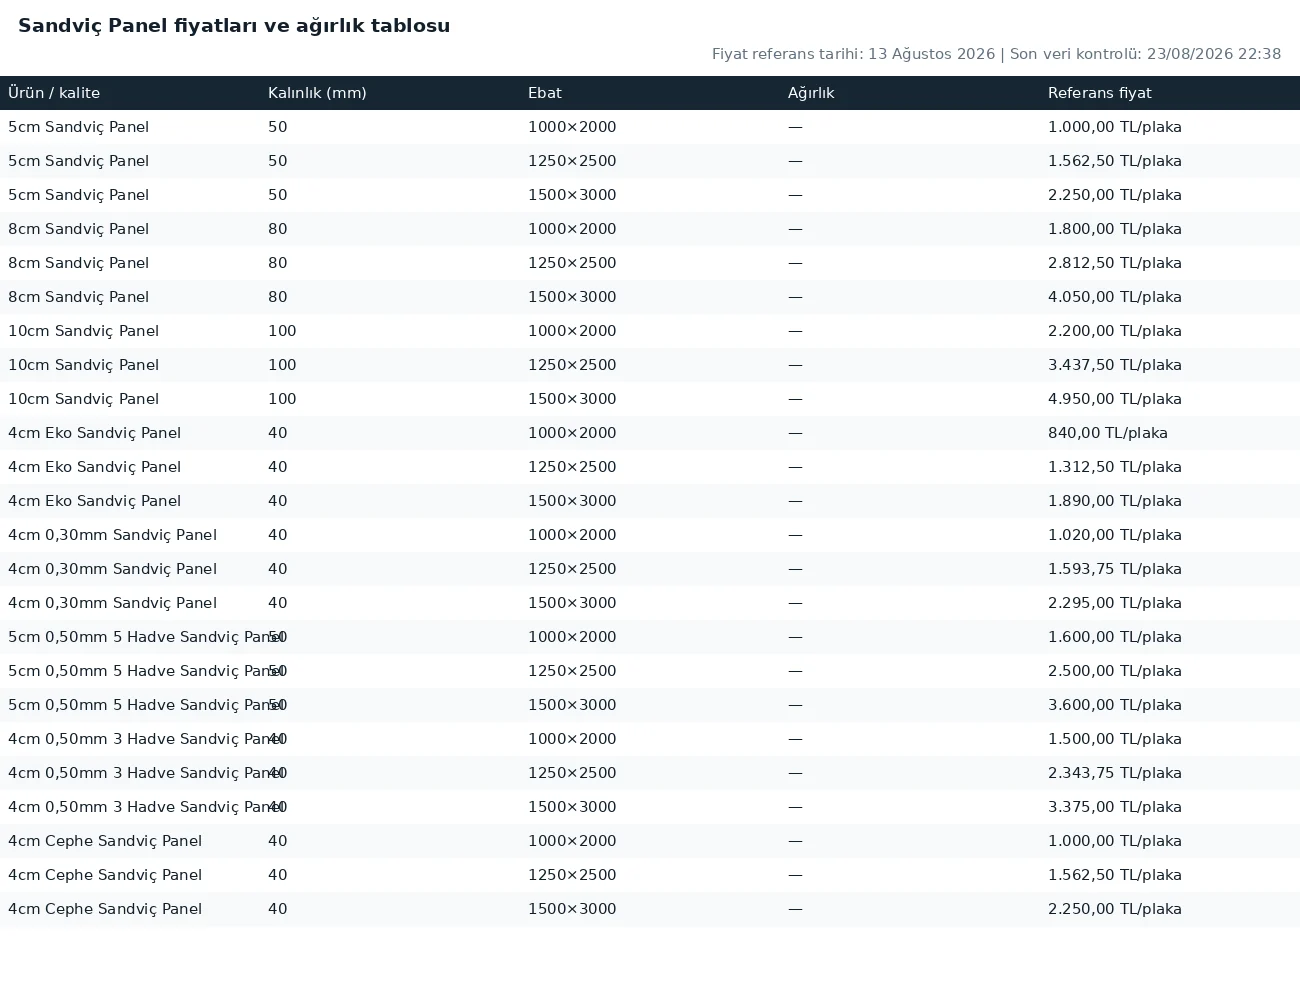Click thickness "80" in the 1.800,00 TL row
This screenshot has height=994, width=1300.
tap(278, 229)
